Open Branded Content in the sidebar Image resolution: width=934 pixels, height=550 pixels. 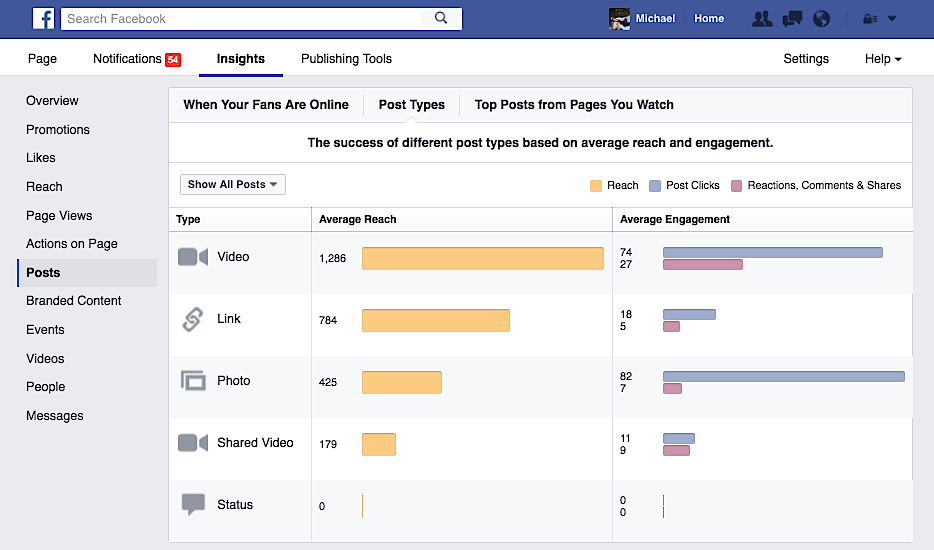[73, 301]
